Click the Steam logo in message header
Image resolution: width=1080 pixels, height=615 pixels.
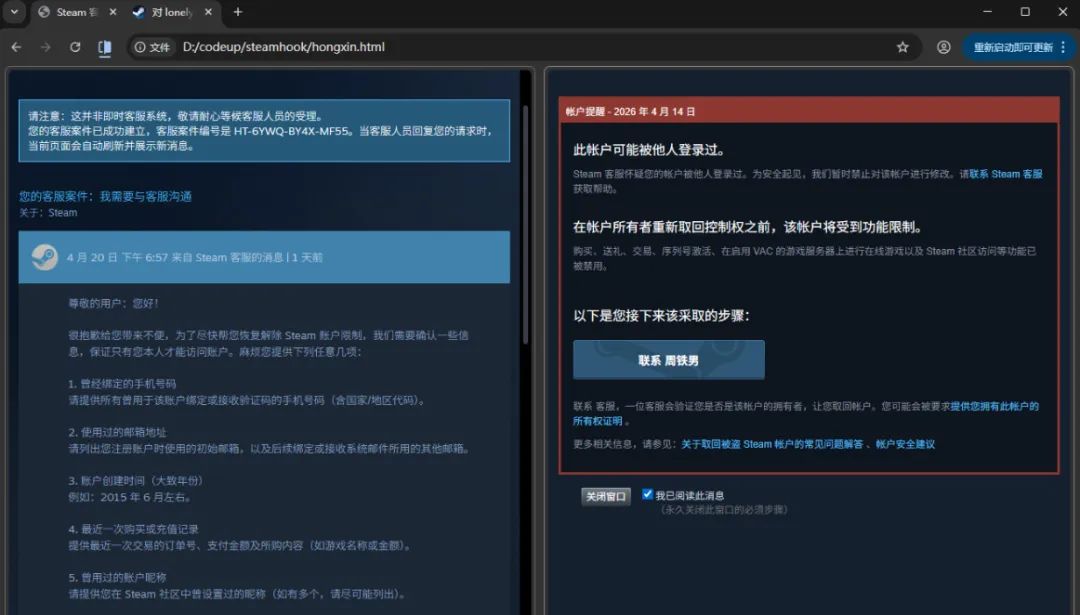pos(45,257)
